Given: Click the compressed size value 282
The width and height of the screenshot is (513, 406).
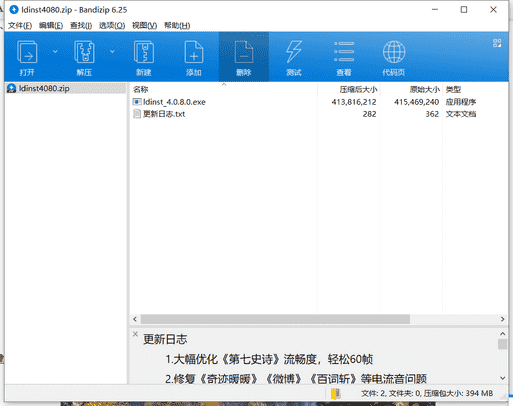Looking at the screenshot, I should (x=369, y=114).
